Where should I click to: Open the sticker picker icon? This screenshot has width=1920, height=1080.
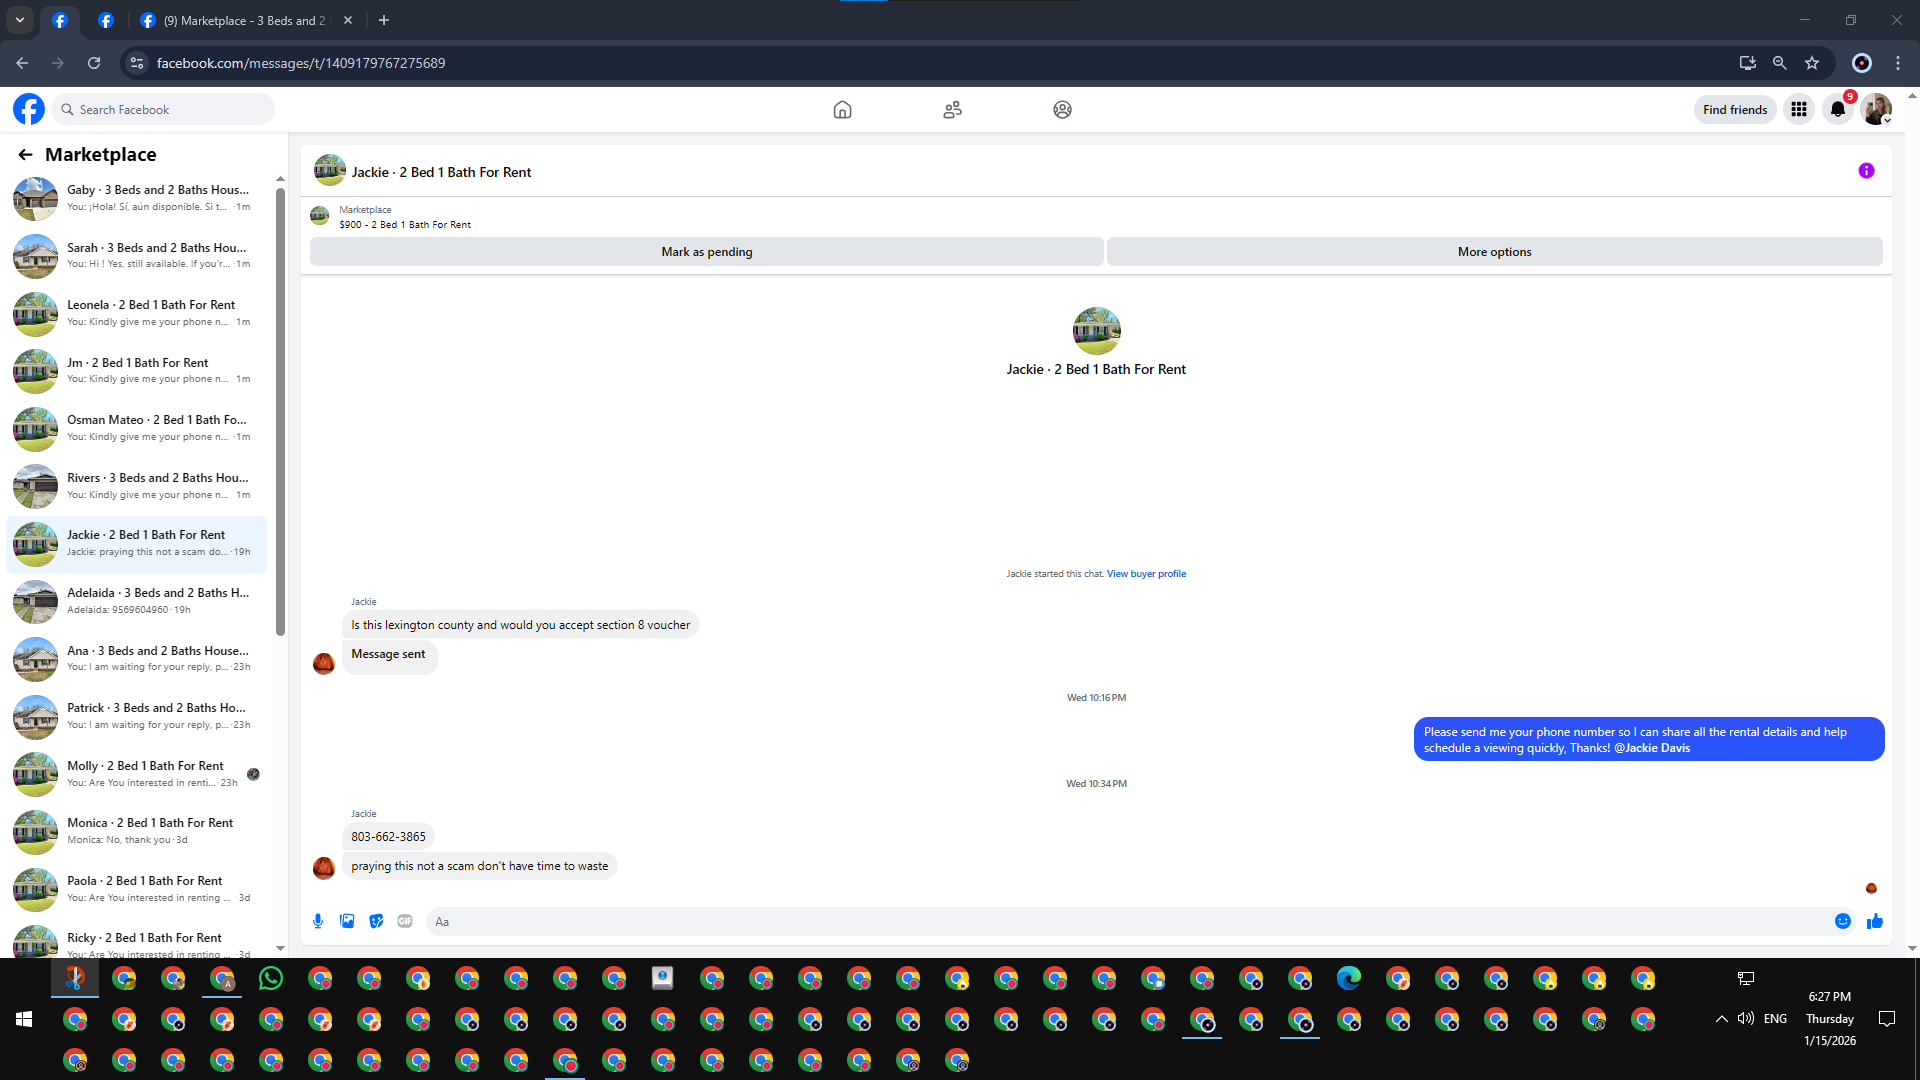pyautogui.click(x=376, y=921)
